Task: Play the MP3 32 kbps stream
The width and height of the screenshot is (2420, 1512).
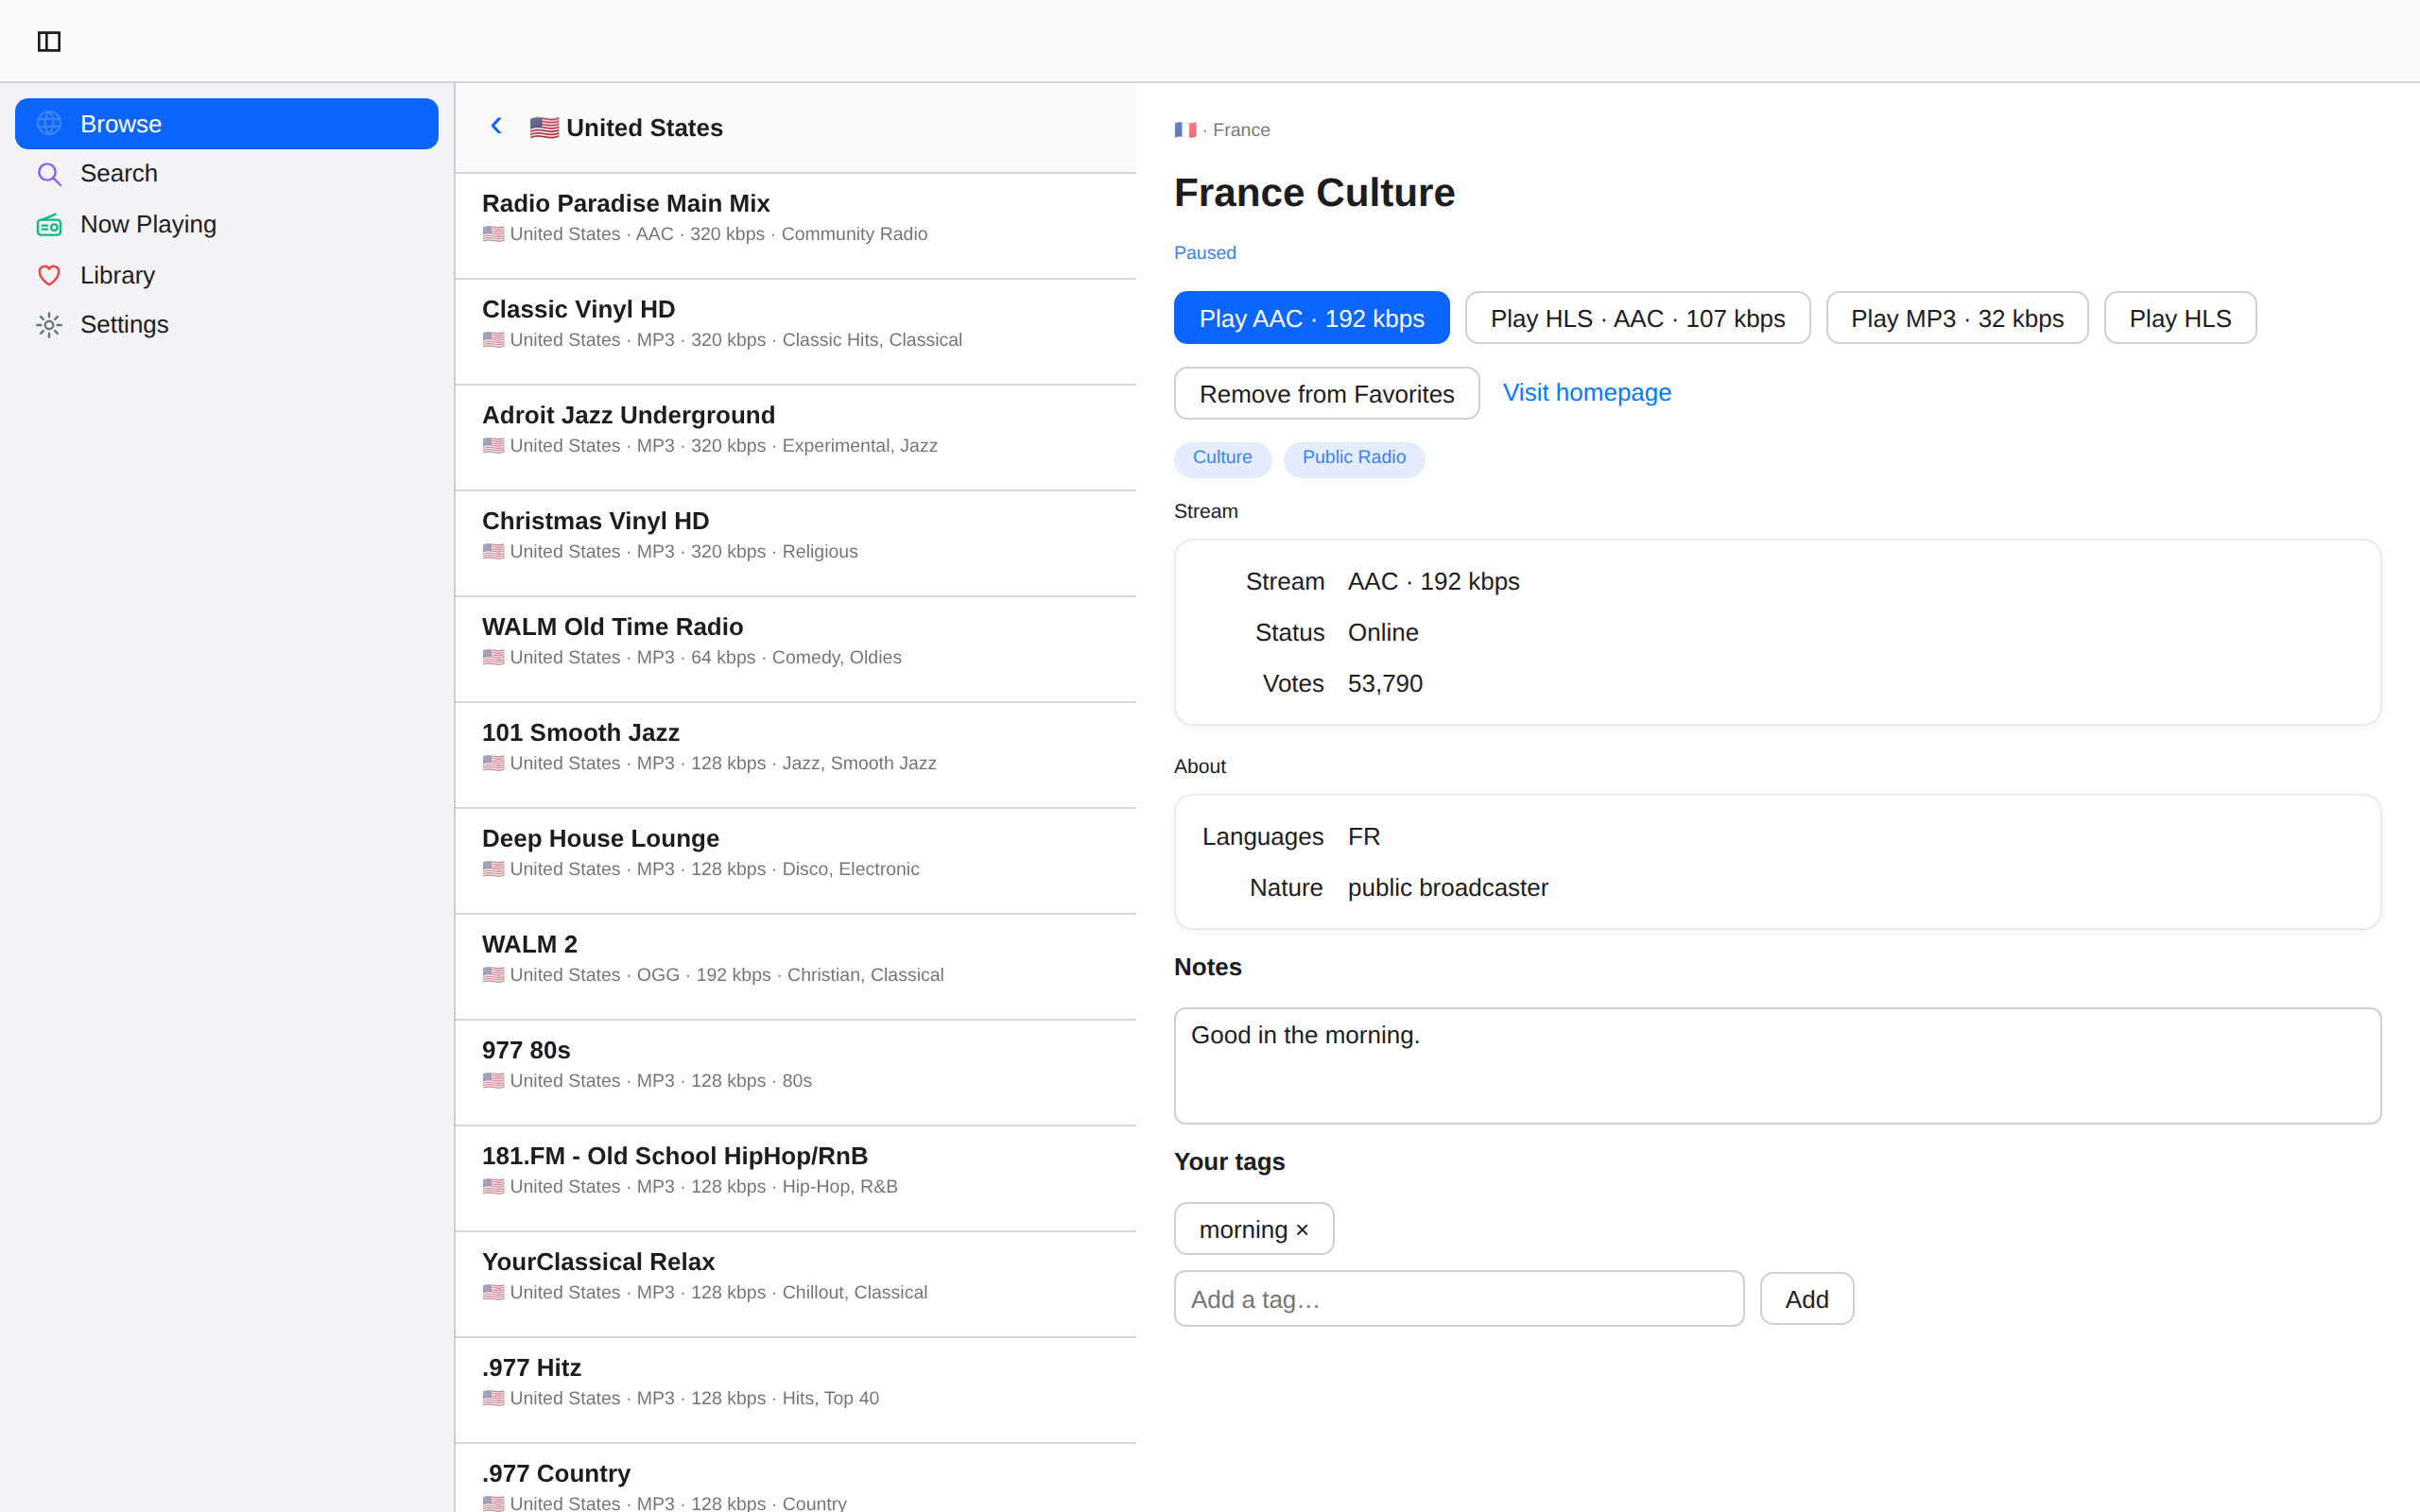Action: pyautogui.click(x=1957, y=318)
